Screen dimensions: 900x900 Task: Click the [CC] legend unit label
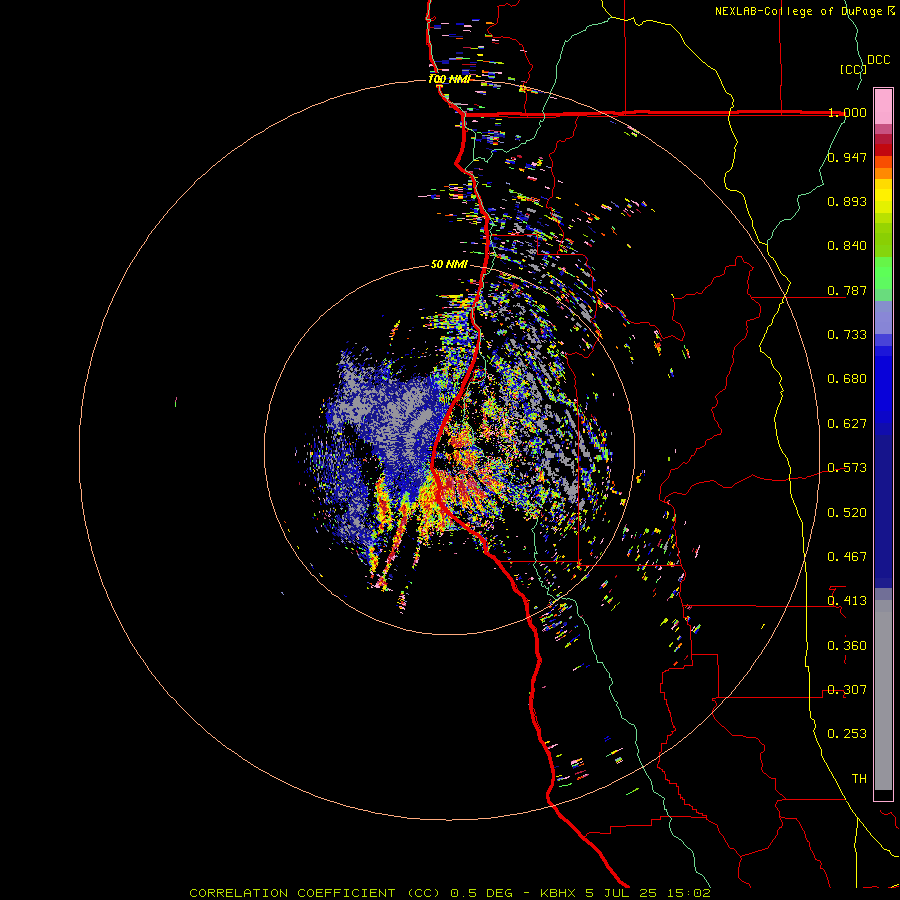click(x=853, y=69)
